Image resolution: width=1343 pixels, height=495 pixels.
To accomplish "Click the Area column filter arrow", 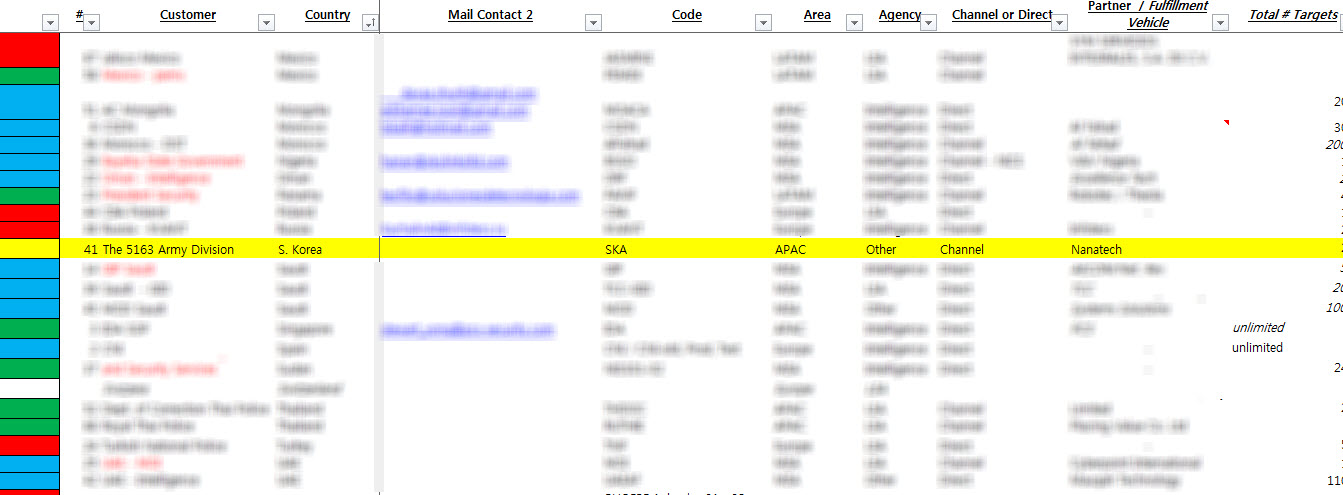I will click(x=853, y=22).
